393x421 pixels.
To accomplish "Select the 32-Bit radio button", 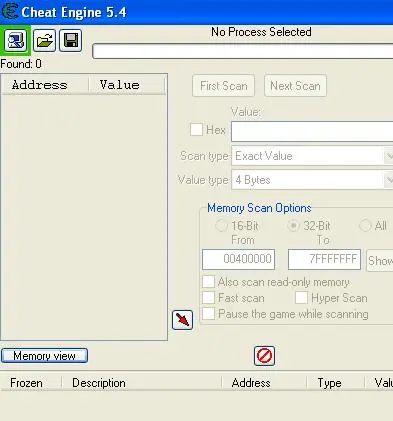I will [x=293, y=226].
